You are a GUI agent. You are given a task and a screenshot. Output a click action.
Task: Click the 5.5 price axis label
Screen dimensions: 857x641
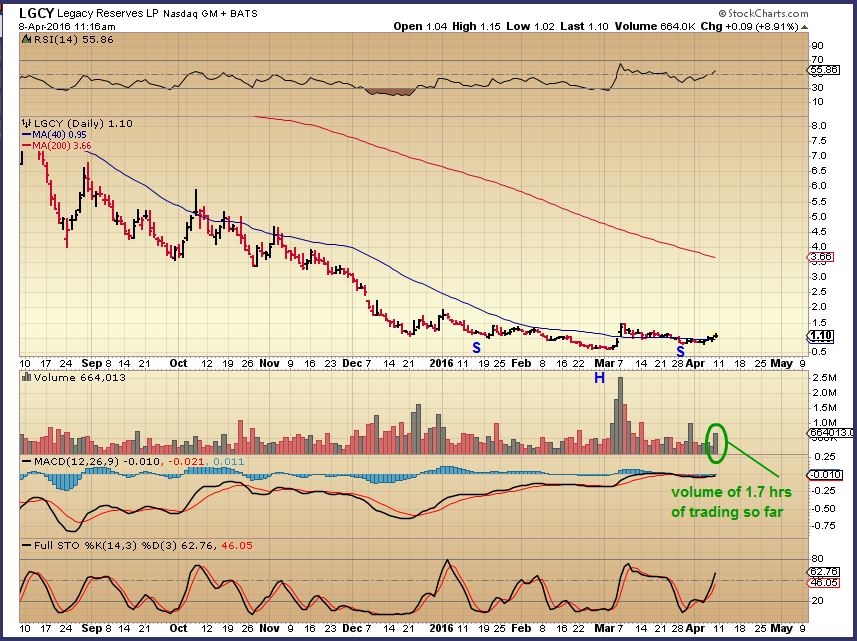(x=819, y=201)
